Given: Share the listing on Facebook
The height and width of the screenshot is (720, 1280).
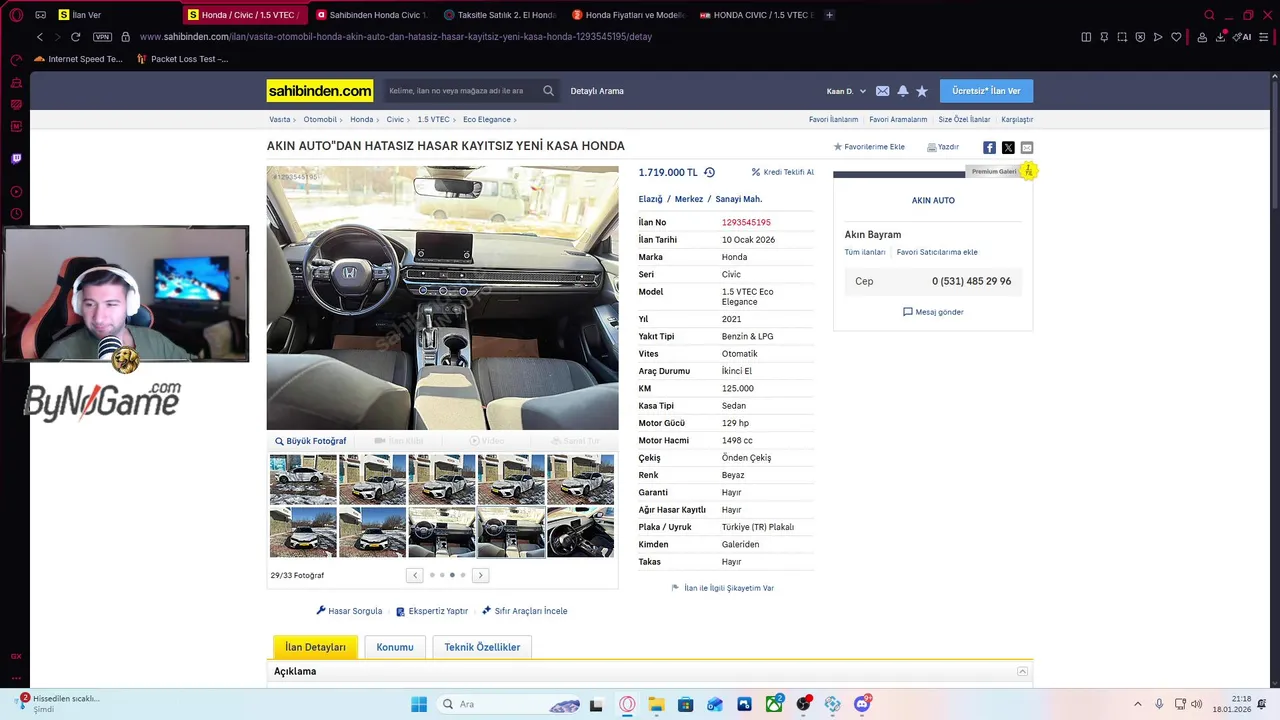Looking at the screenshot, I should (989, 147).
